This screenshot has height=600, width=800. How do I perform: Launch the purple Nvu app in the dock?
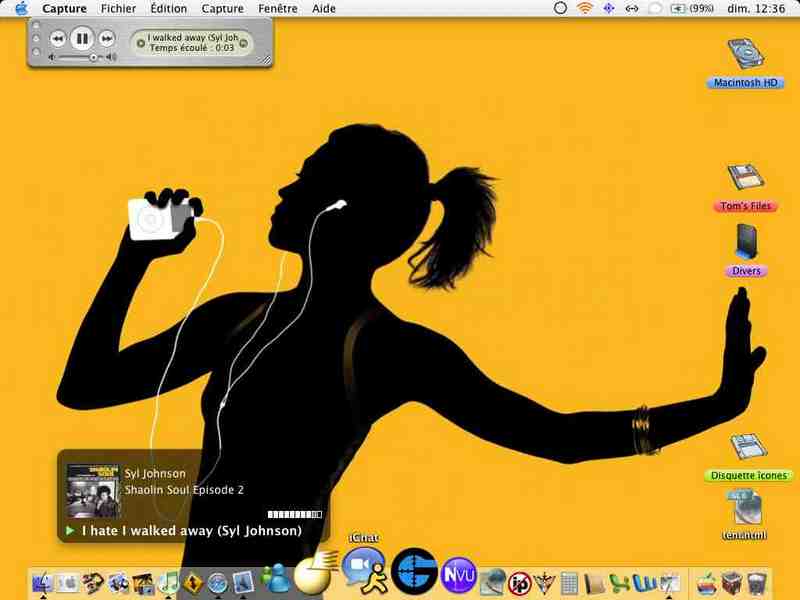tap(459, 576)
